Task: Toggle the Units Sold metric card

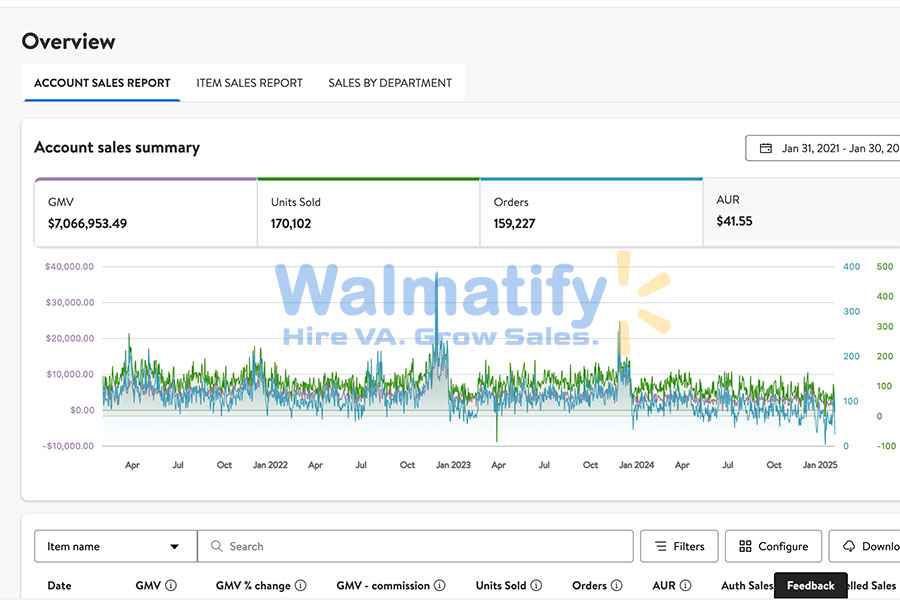Action: pos(368,212)
